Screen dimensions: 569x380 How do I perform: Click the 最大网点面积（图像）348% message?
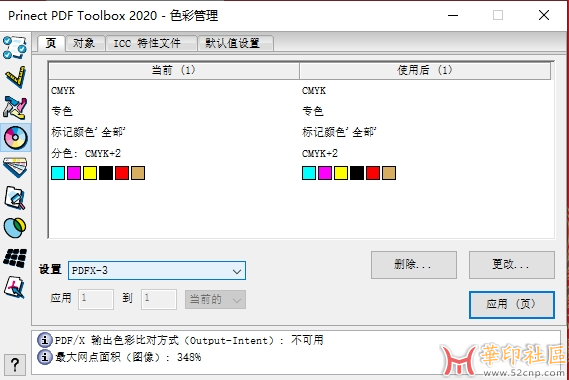(x=128, y=357)
